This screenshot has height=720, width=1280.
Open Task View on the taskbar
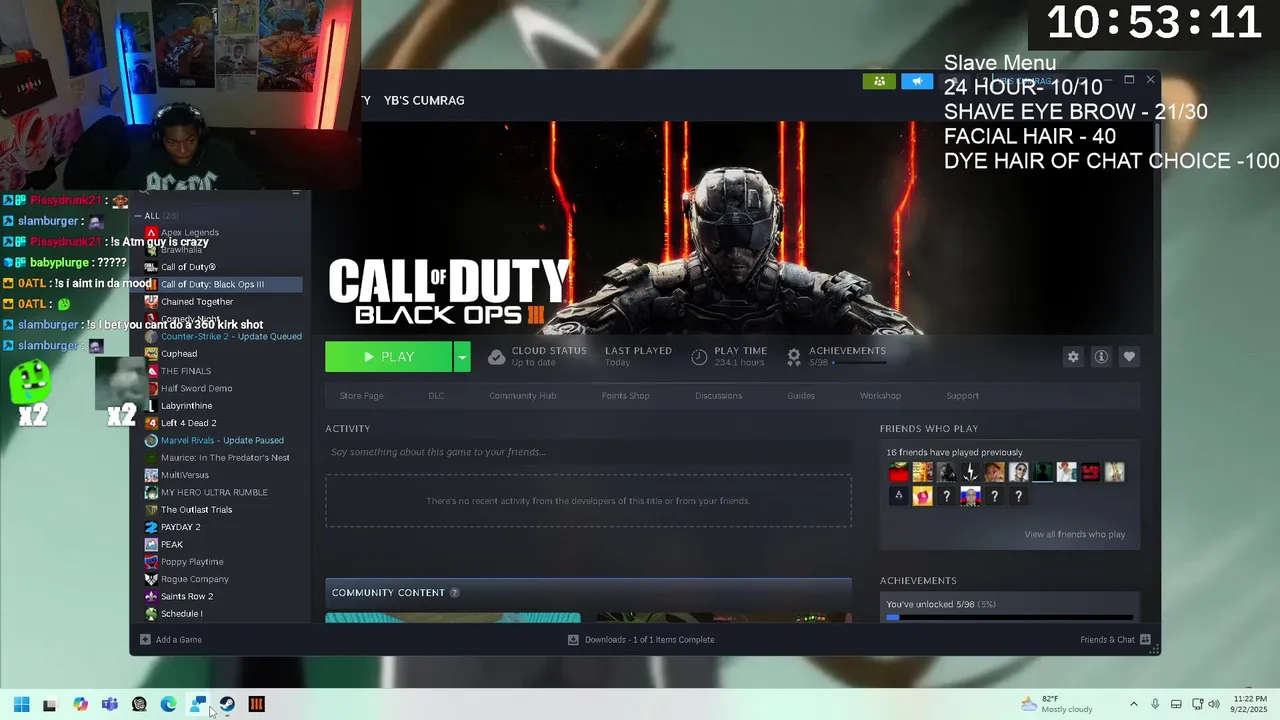49,704
